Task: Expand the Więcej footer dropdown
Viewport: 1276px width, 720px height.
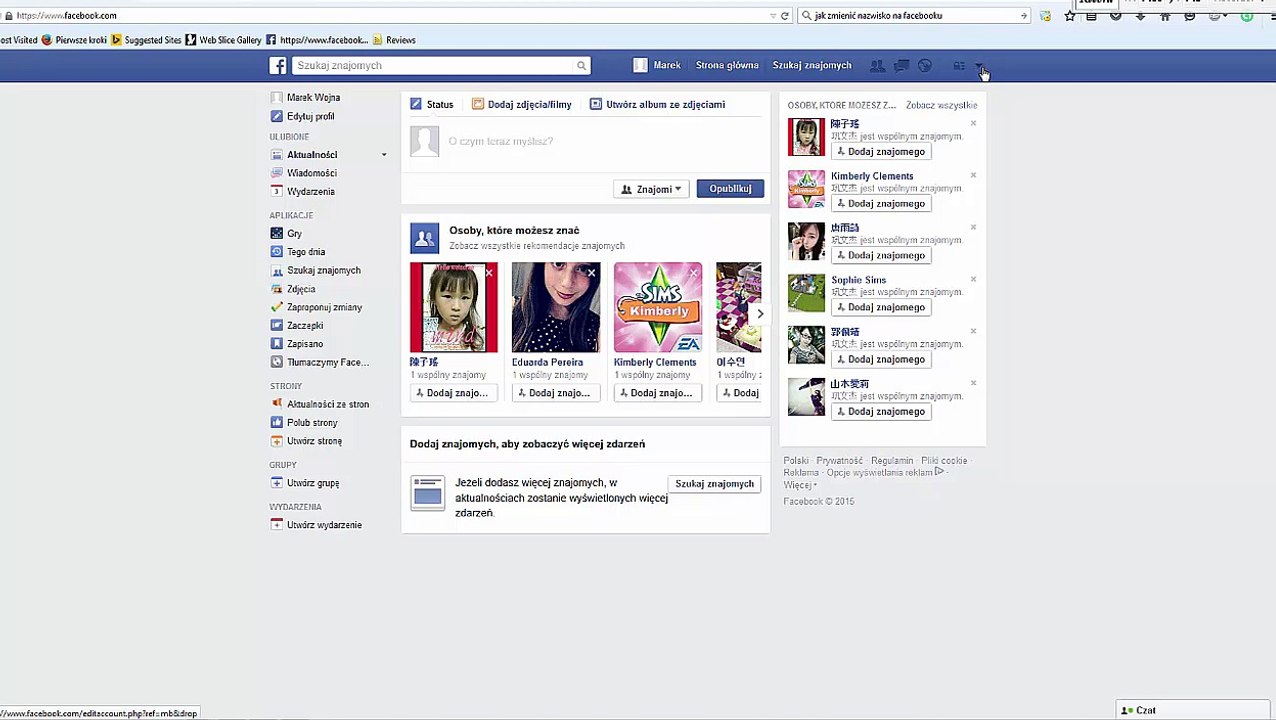Action: (x=800, y=485)
